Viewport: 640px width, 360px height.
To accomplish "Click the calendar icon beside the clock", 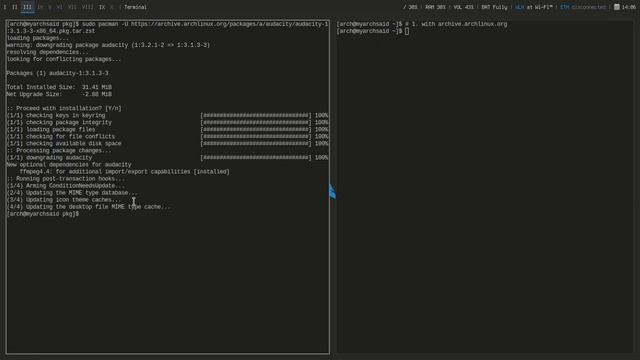I will coord(617,7).
